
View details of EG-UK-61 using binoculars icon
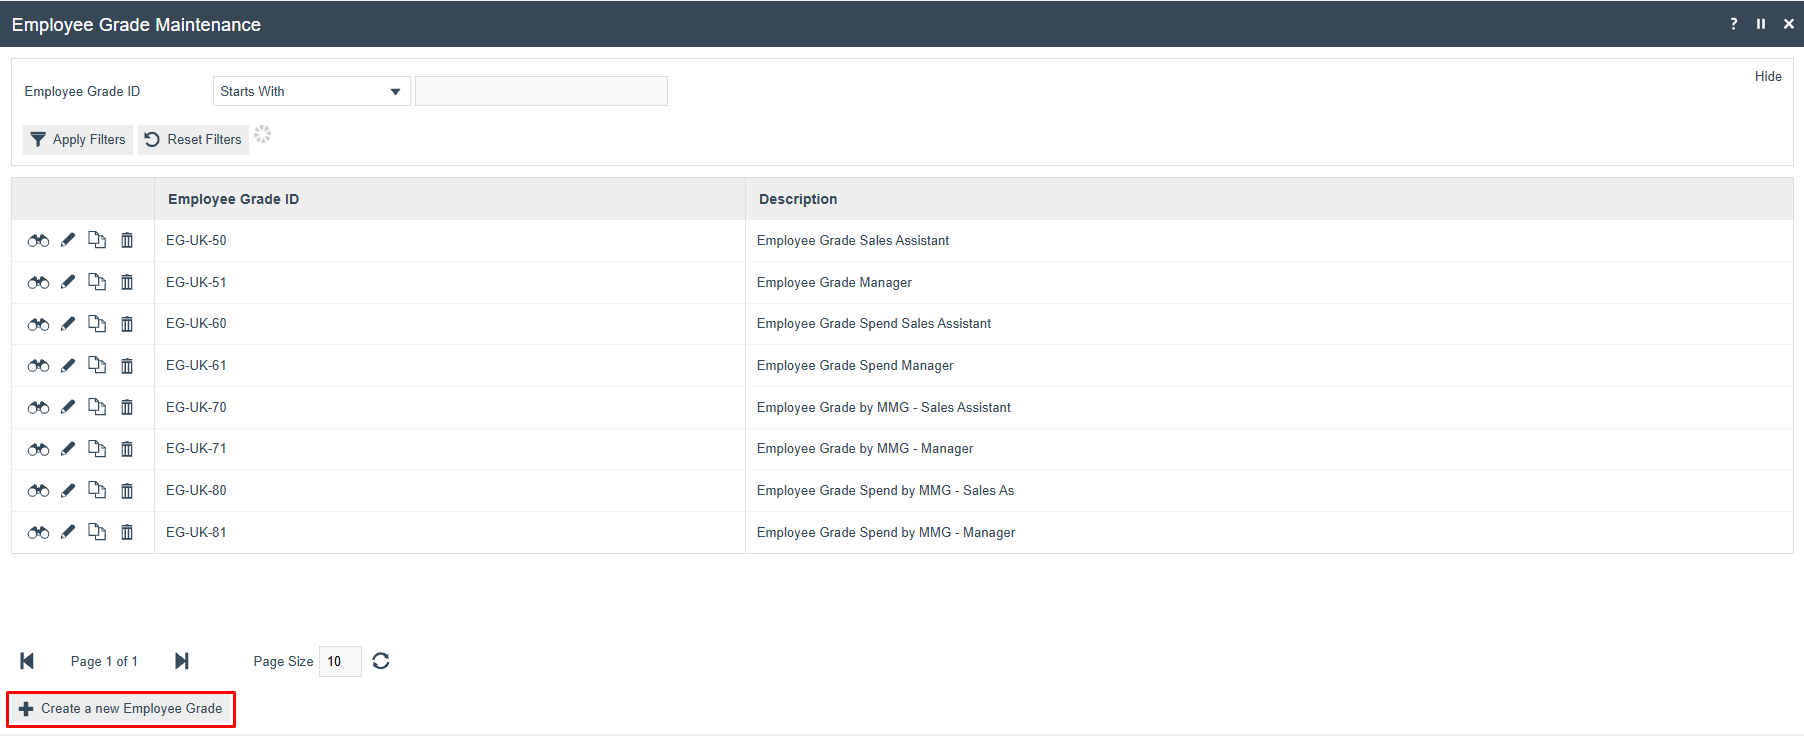click(x=38, y=366)
